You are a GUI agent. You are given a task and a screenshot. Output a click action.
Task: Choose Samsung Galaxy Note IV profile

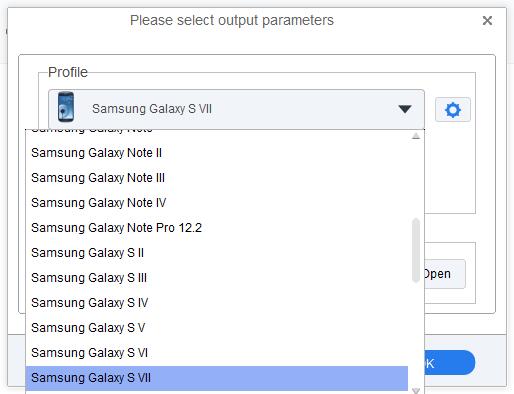click(x=217, y=203)
